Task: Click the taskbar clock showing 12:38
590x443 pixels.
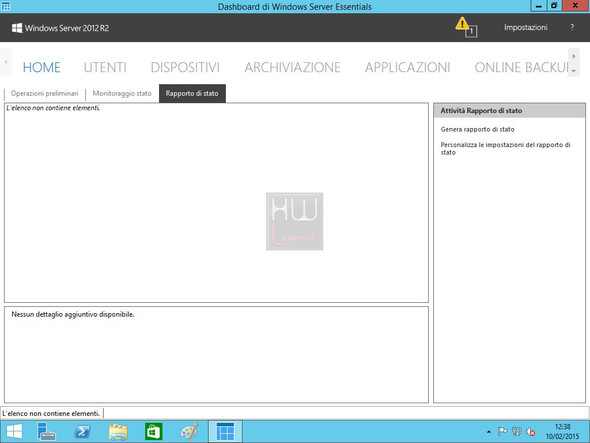Action: [x=562, y=431]
